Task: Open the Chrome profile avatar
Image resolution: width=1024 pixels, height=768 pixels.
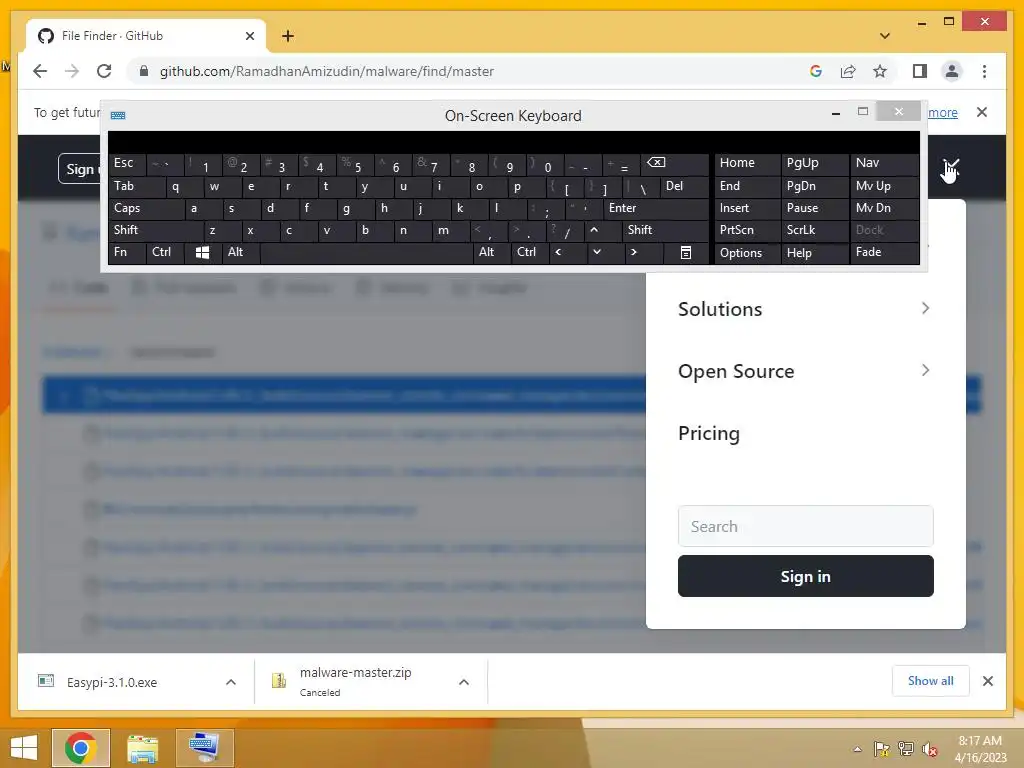Action: 952,71
